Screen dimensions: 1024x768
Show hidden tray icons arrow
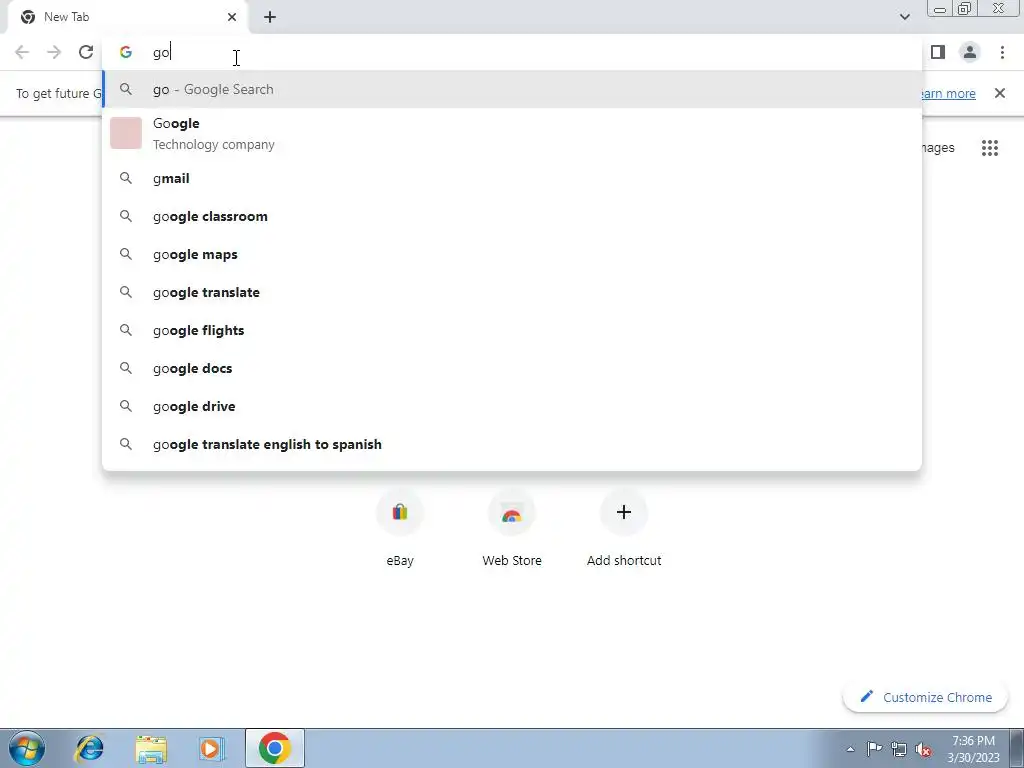(x=850, y=749)
